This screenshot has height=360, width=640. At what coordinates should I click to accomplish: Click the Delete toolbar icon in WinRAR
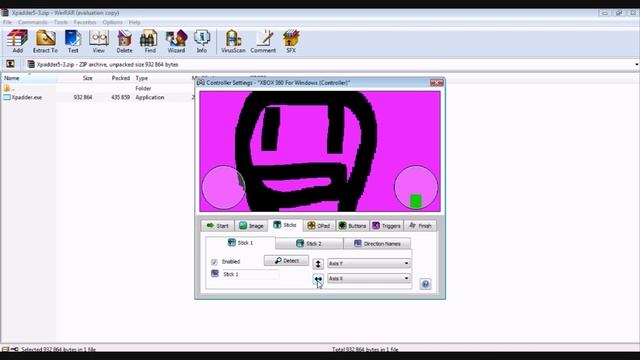[x=124, y=41]
